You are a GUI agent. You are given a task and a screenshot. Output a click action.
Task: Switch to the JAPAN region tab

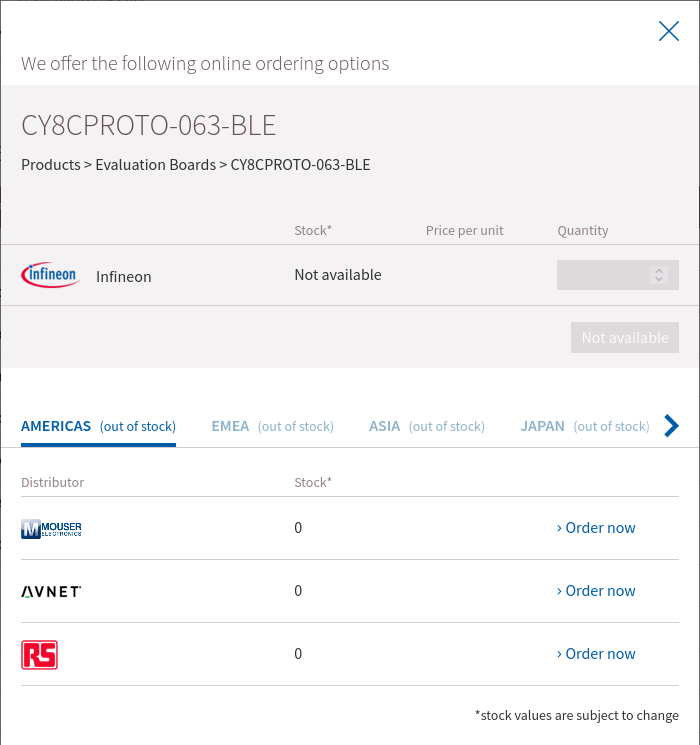pos(585,427)
